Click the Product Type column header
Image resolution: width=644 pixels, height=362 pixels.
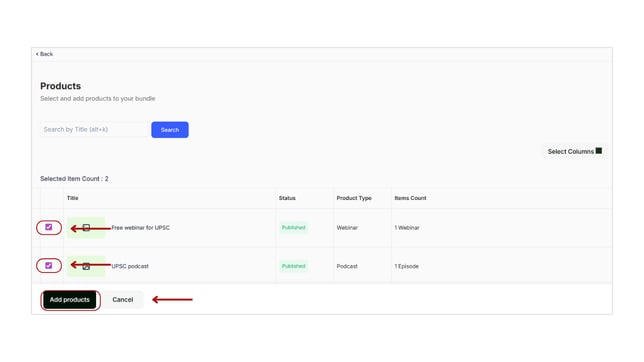click(x=354, y=198)
